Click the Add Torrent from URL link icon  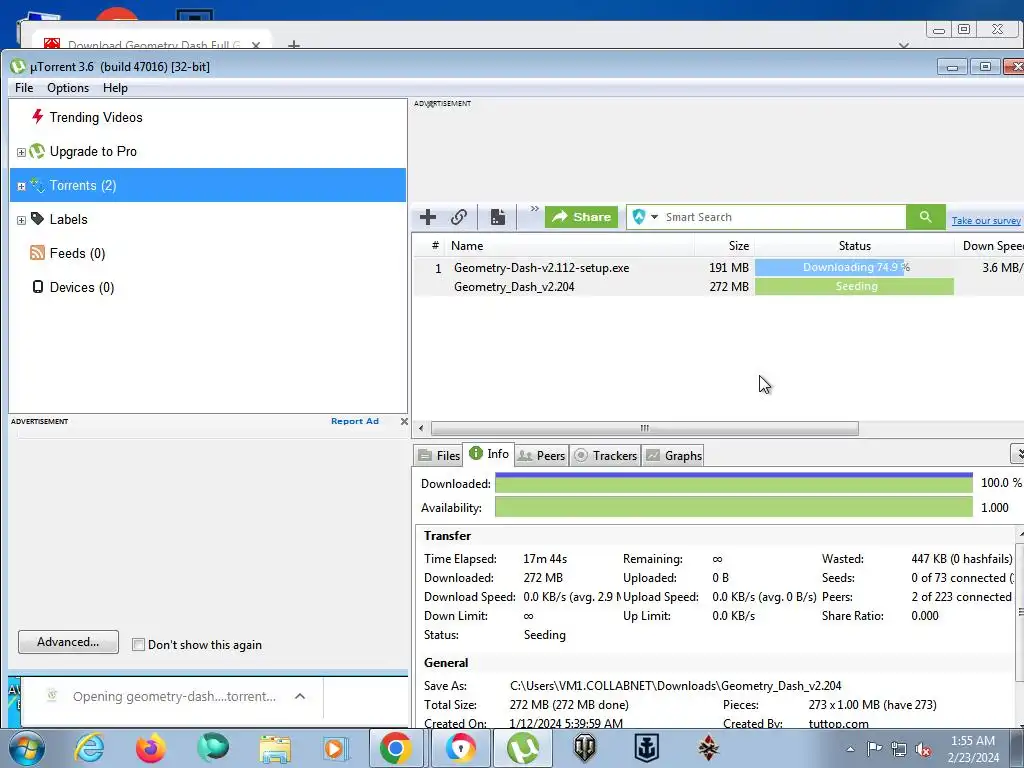coord(459,217)
